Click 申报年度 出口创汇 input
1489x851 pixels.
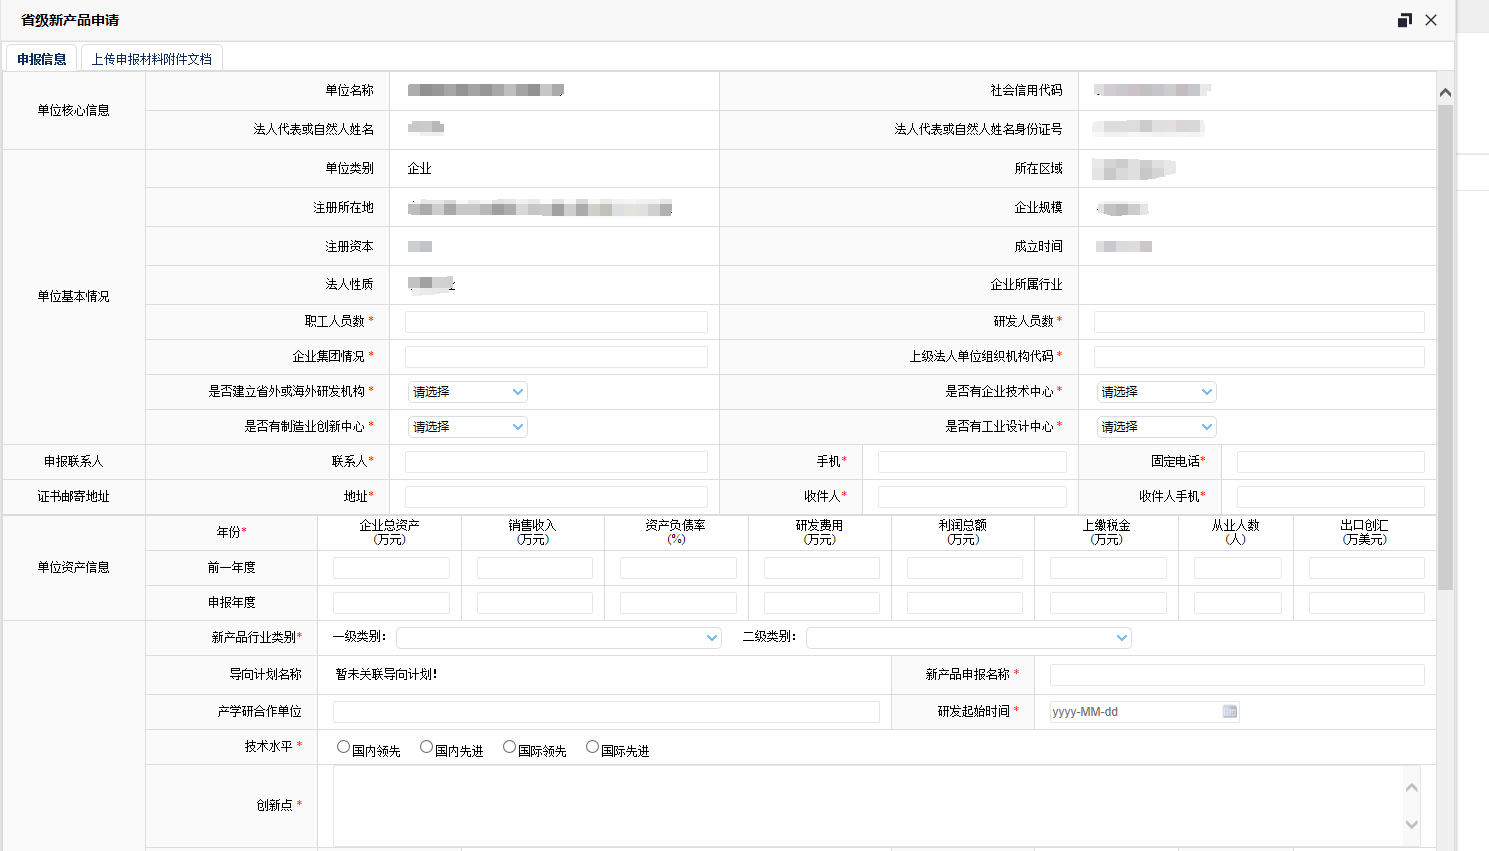click(x=1367, y=603)
